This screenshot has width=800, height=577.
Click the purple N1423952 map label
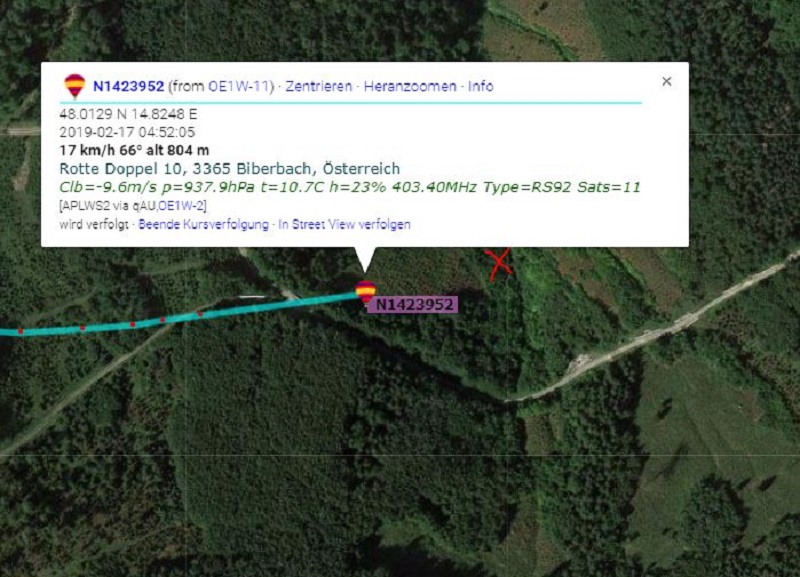point(414,305)
